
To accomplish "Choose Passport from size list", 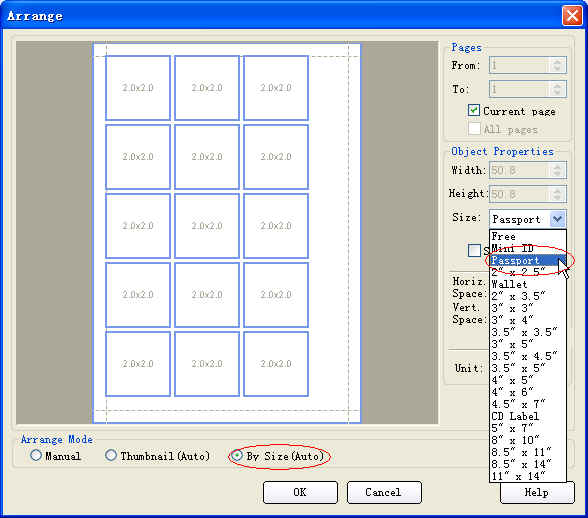I will [x=528, y=260].
